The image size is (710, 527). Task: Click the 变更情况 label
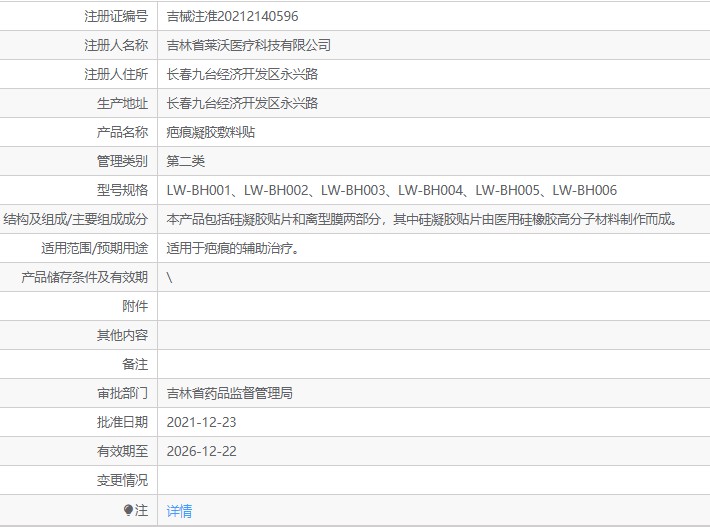[x=122, y=480]
